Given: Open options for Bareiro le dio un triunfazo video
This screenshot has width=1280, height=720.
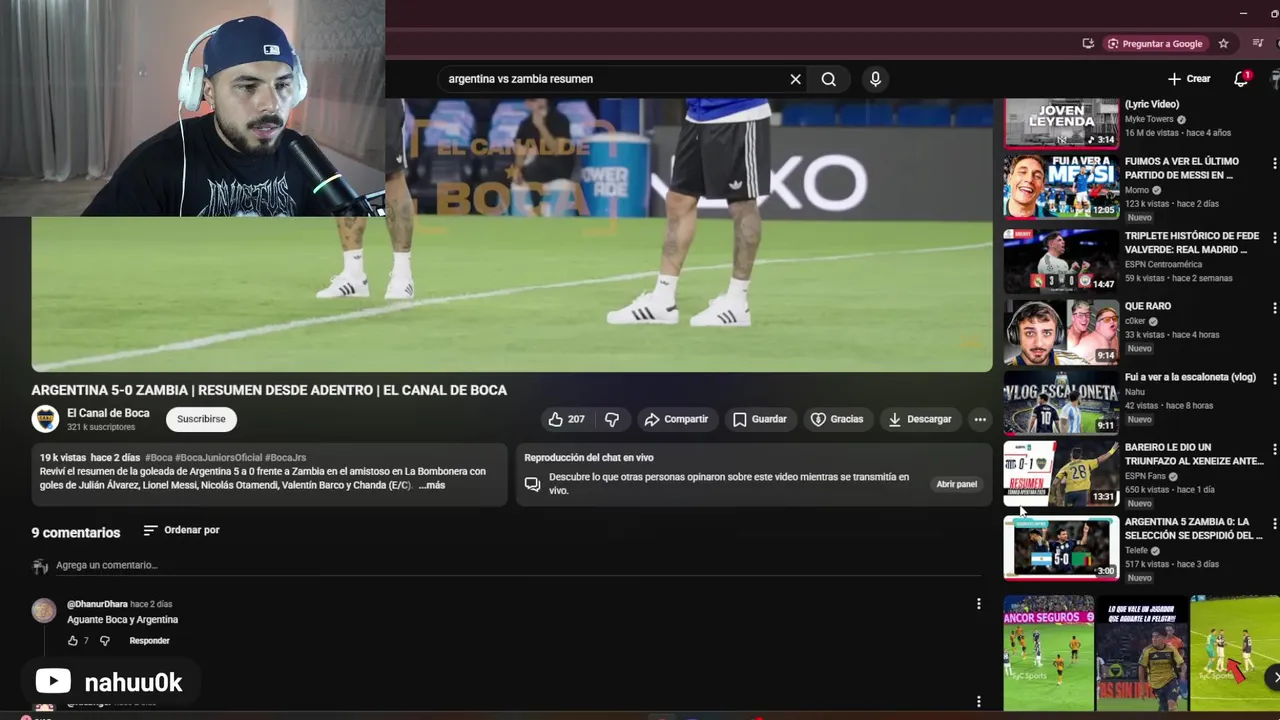Looking at the screenshot, I should [1274, 449].
